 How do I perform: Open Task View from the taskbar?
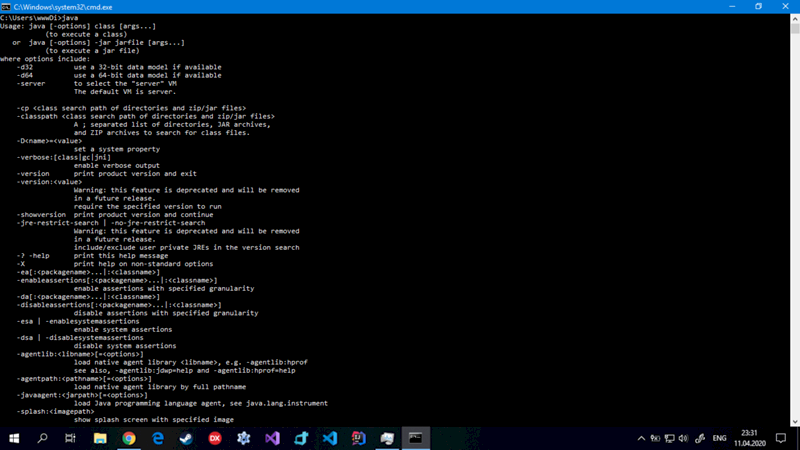(71, 438)
